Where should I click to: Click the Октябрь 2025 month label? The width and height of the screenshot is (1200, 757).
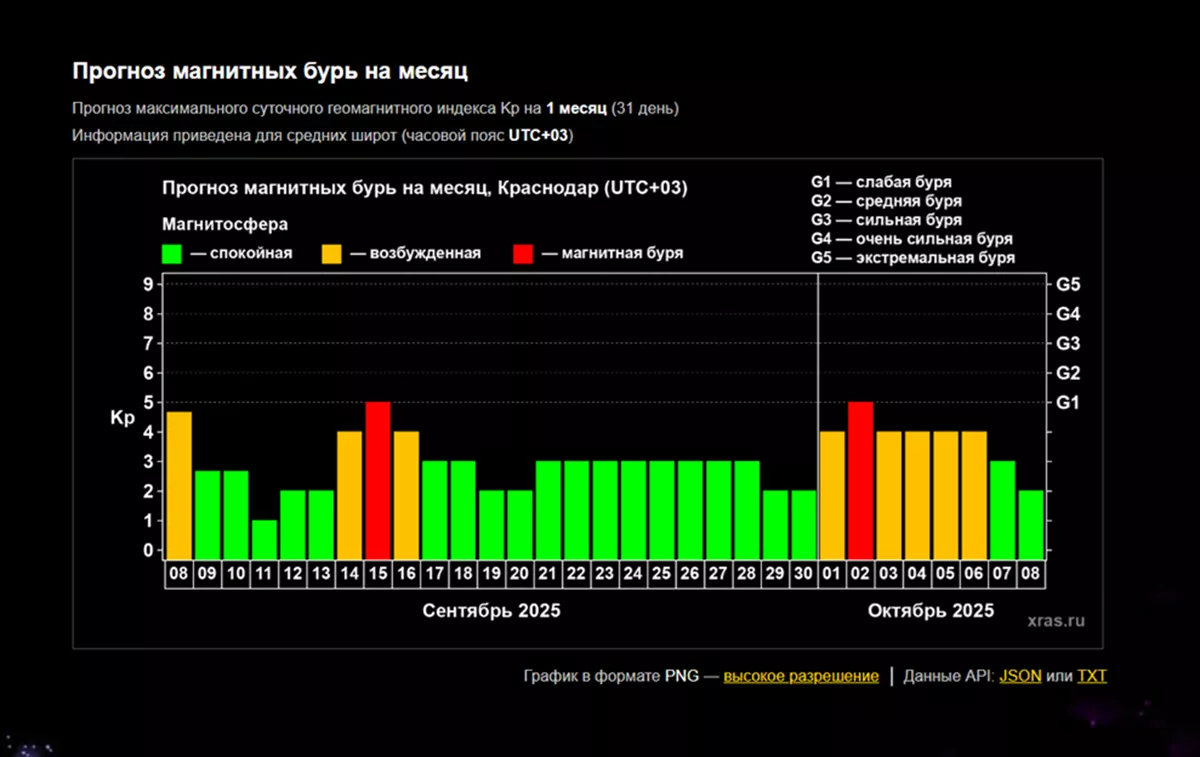(x=930, y=611)
